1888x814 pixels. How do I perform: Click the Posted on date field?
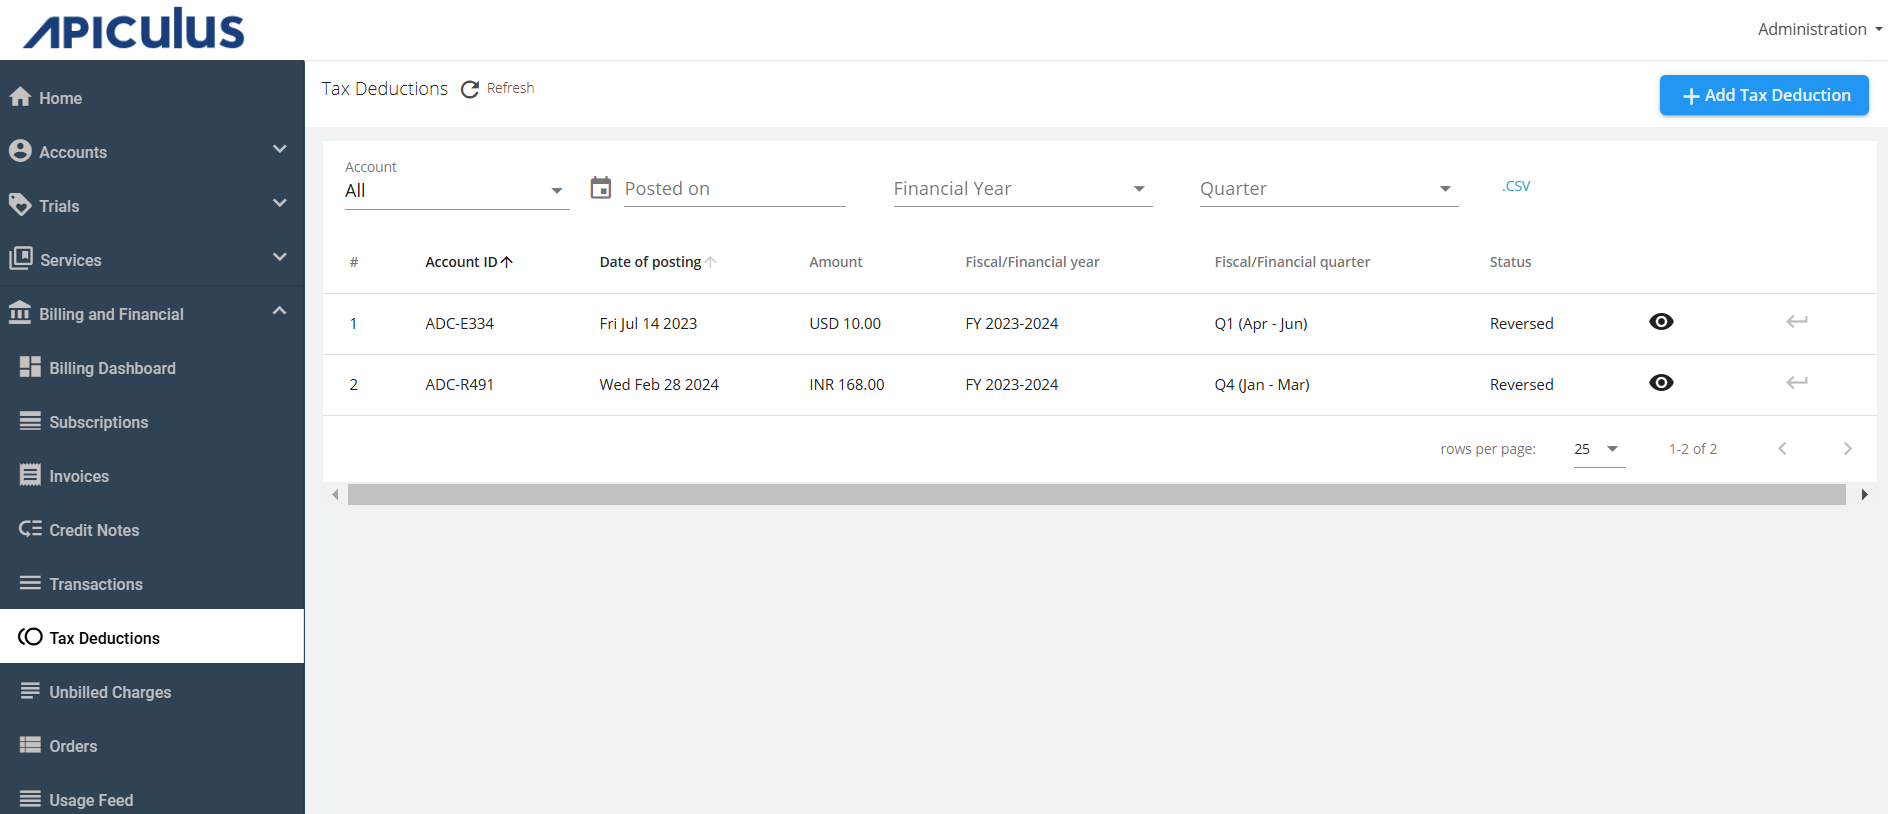click(x=734, y=189)
